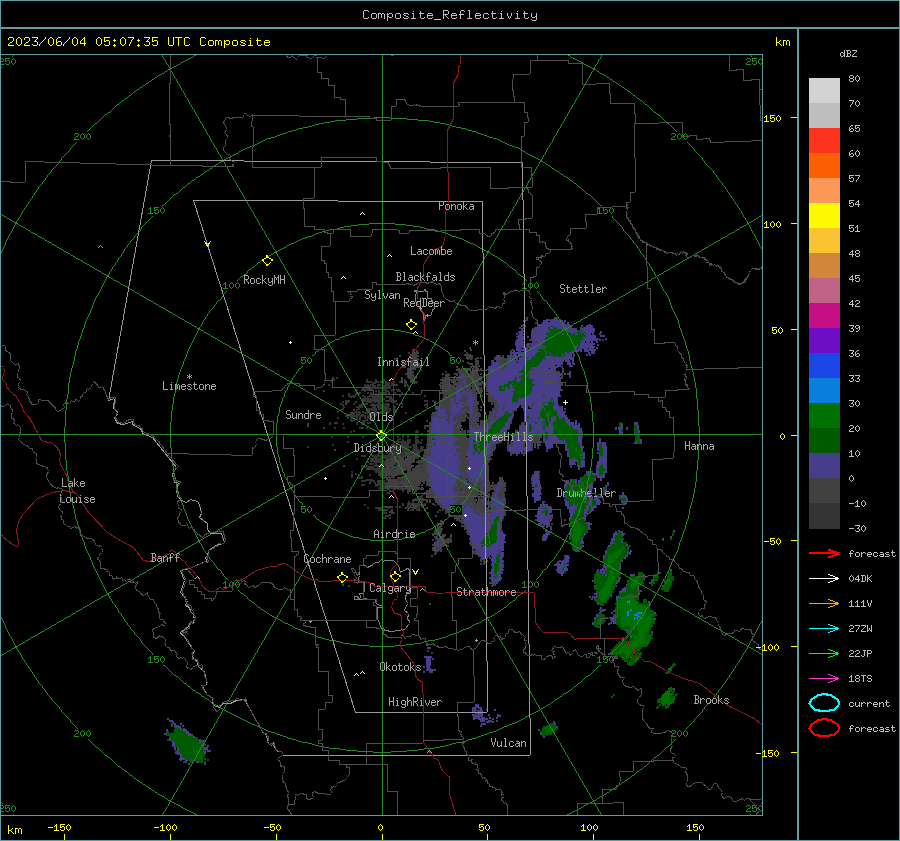The image size is (900, 841).
Task: Click the Ponoka label
Action: tap(456, 206)
